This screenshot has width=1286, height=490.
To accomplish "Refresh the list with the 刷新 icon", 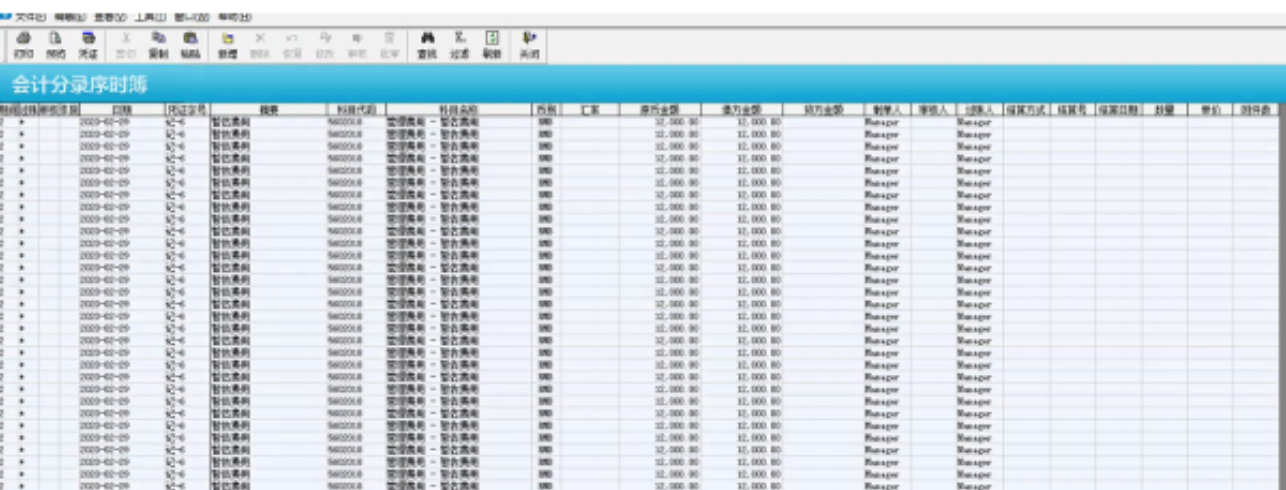I will (491, 45).
